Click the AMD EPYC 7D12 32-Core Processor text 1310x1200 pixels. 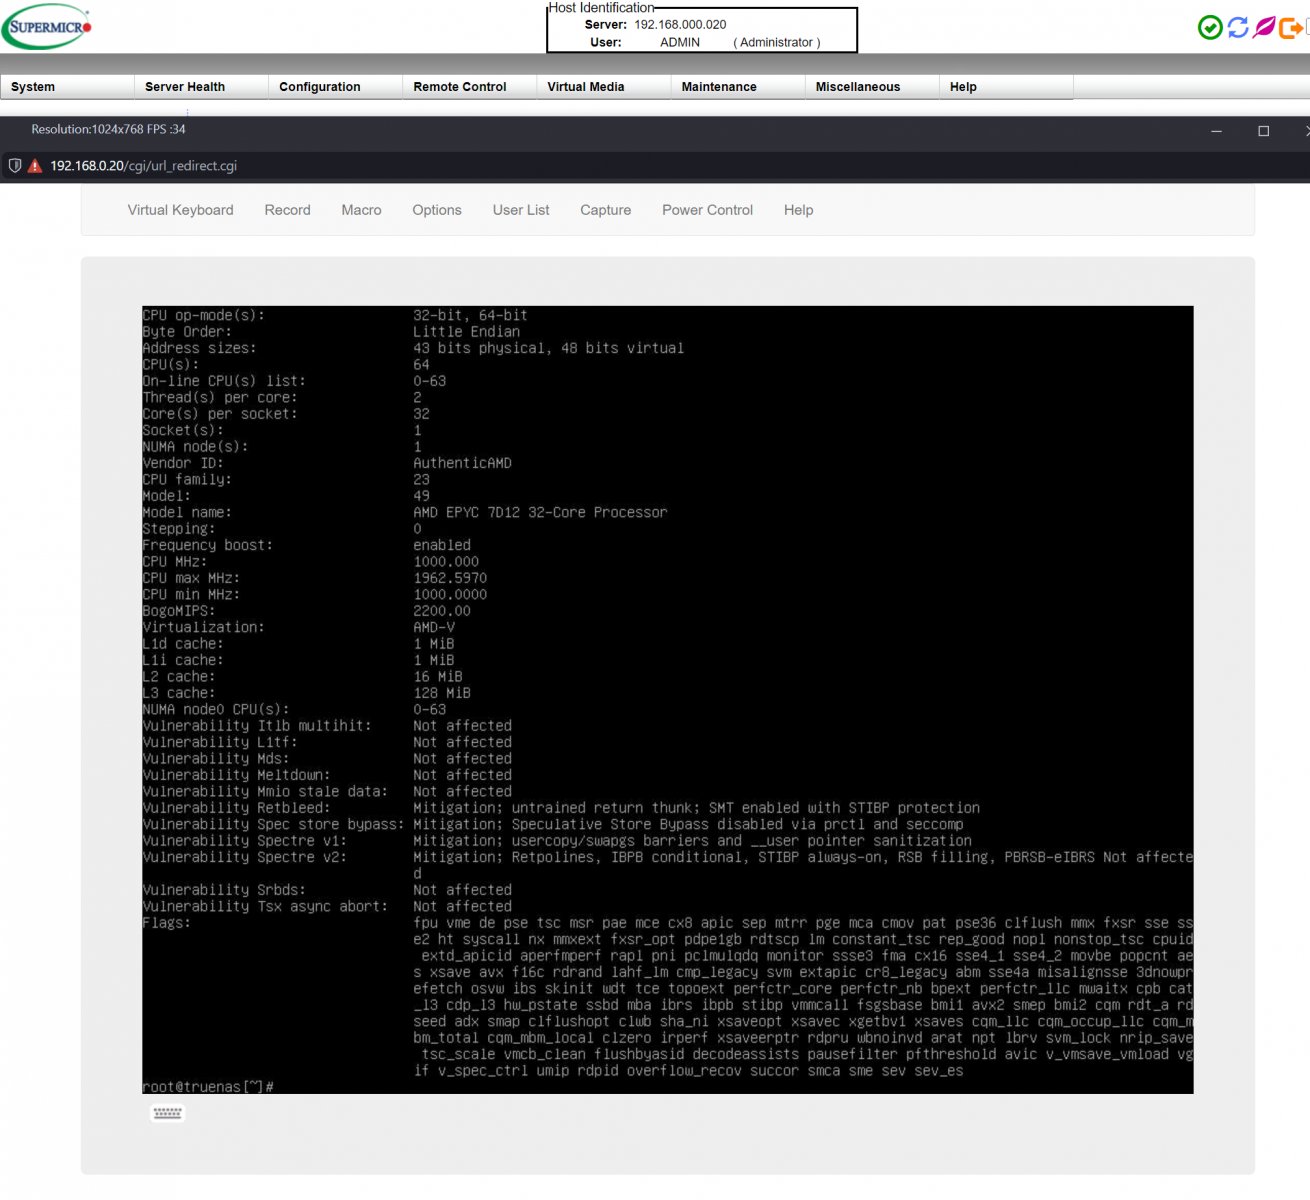coord(540,512)
